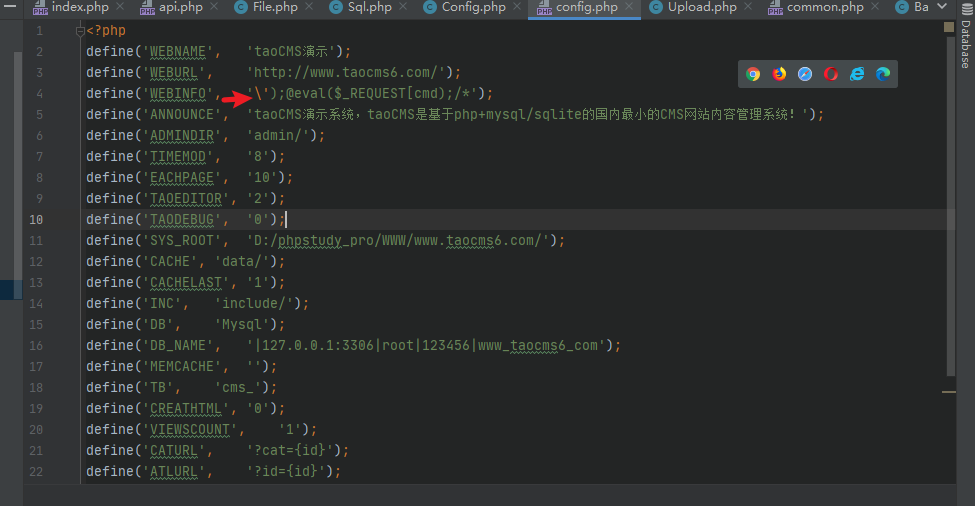Open in Firefox browser icon
The width and height of the screenshot is (975, 506).
coord(779,75)
